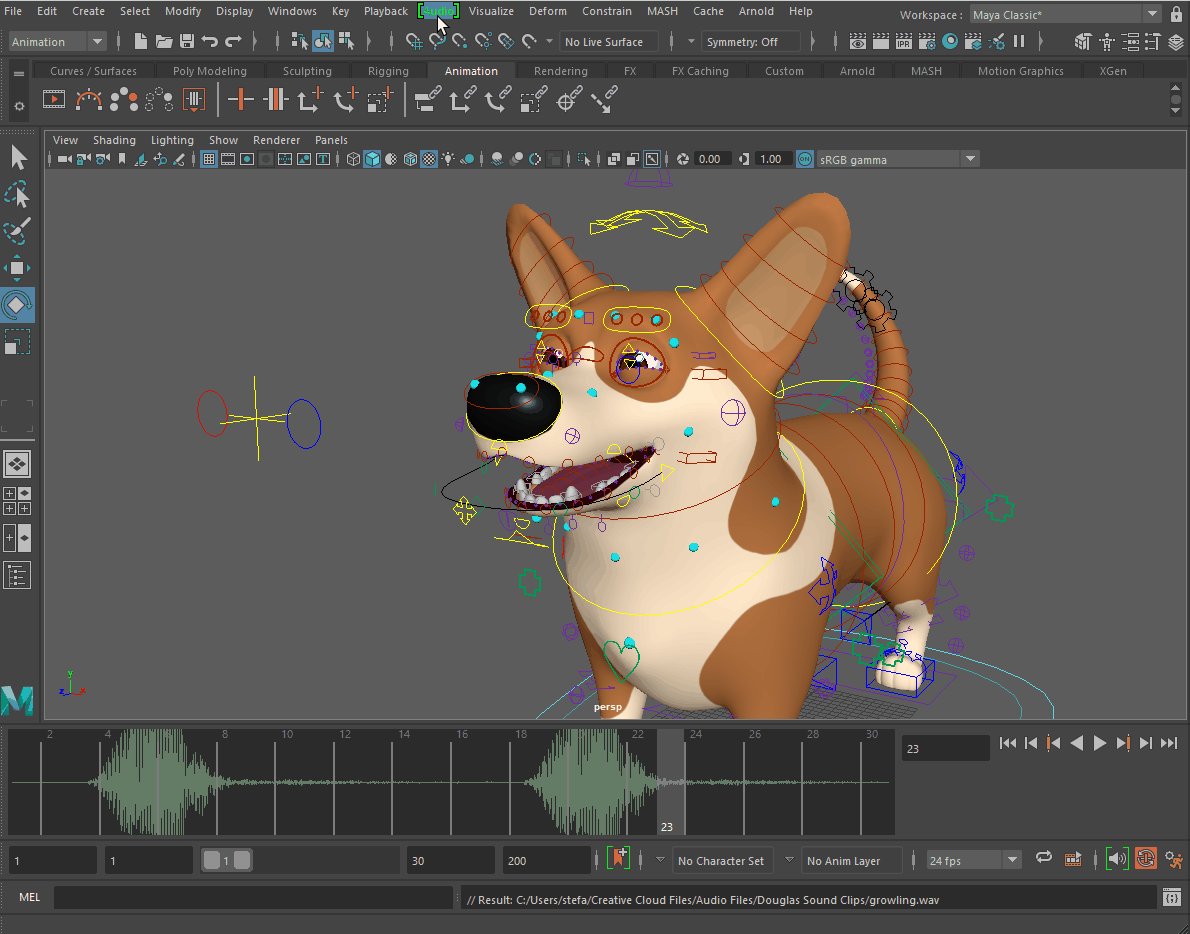Click the current frame field showing 23
Viewport: 1190px width, 934px height.
tap(944, 747)
